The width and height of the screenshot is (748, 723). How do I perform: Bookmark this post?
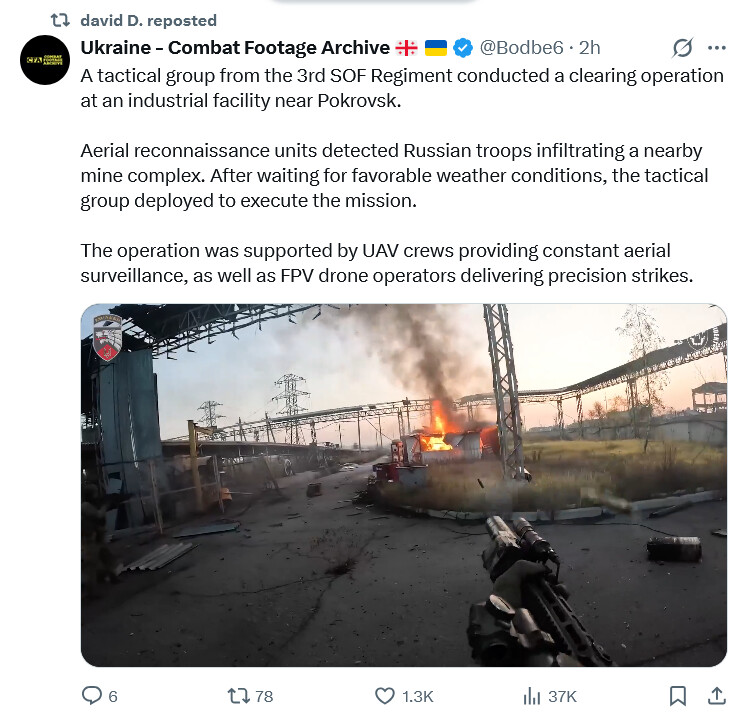pyautogui.click(x=677, y=695)
